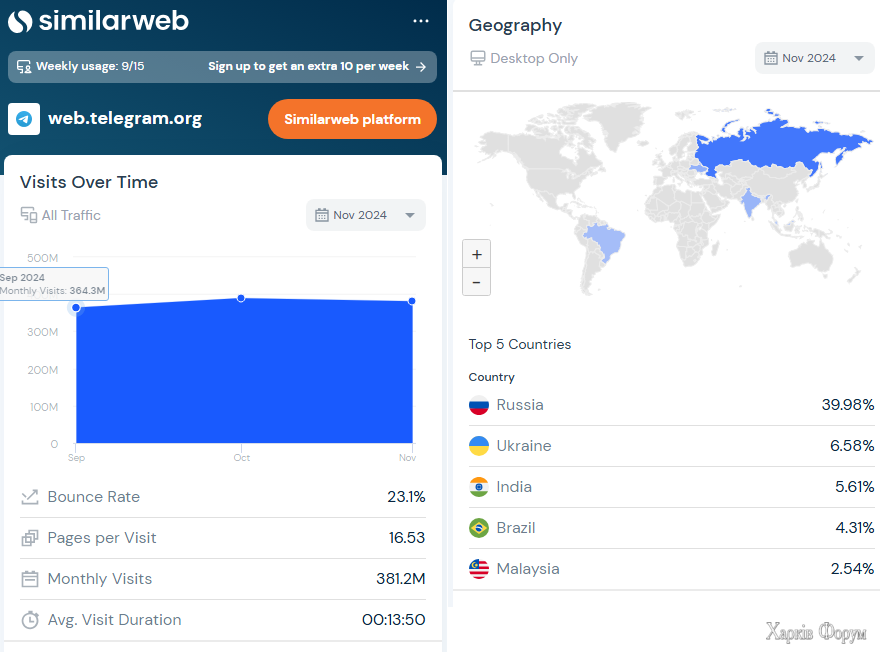Click the Telegram site favicon

[24, 119]
